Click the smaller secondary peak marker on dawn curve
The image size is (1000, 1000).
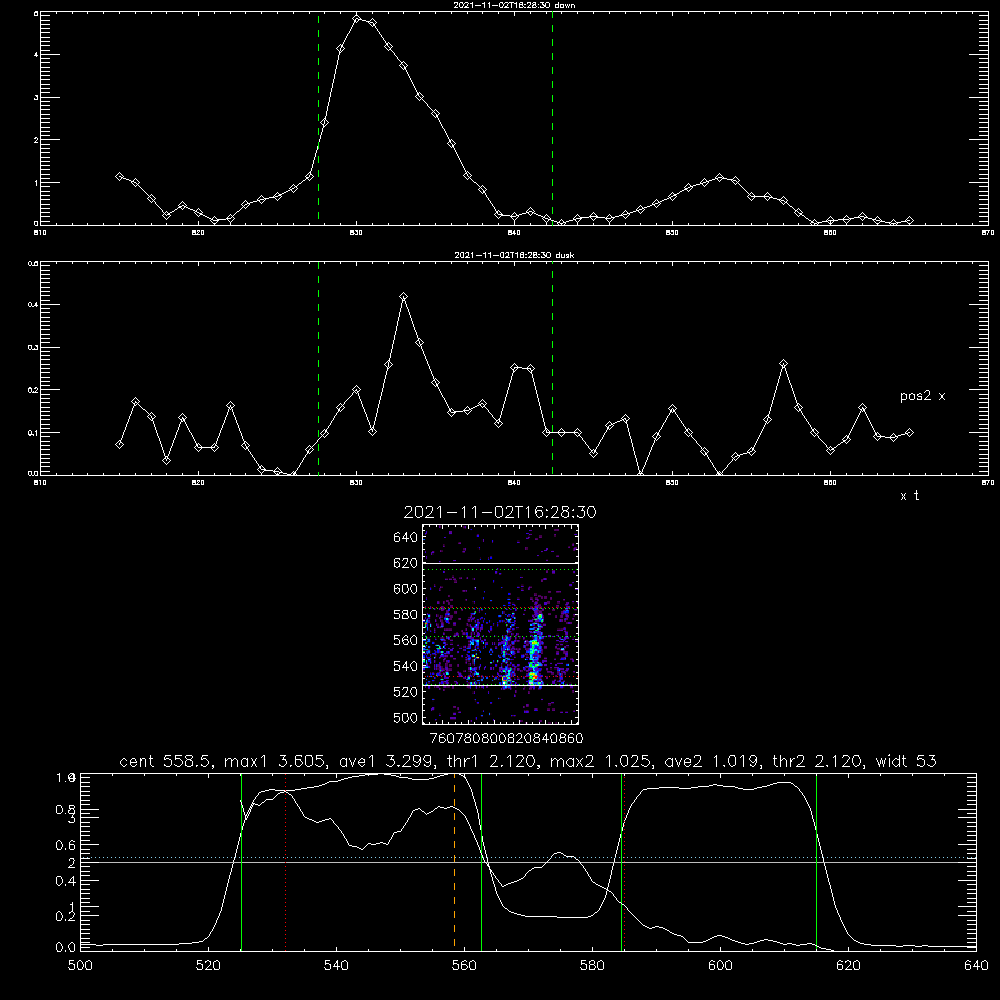[720, 177]
